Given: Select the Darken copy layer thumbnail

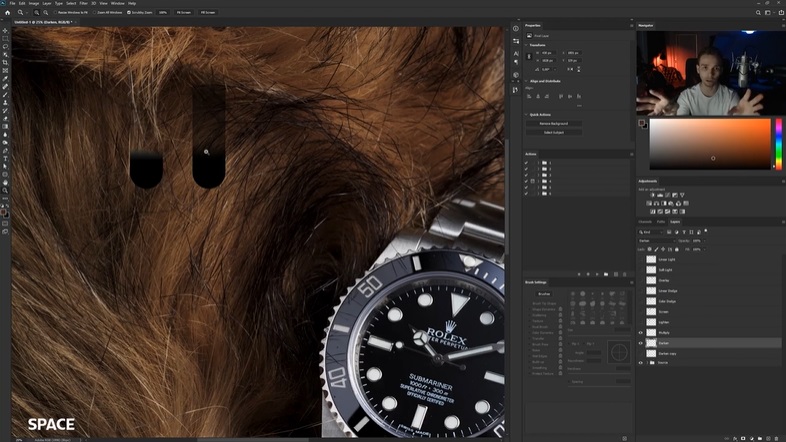Looking at the screenshot, I should (x=651, y=354).
